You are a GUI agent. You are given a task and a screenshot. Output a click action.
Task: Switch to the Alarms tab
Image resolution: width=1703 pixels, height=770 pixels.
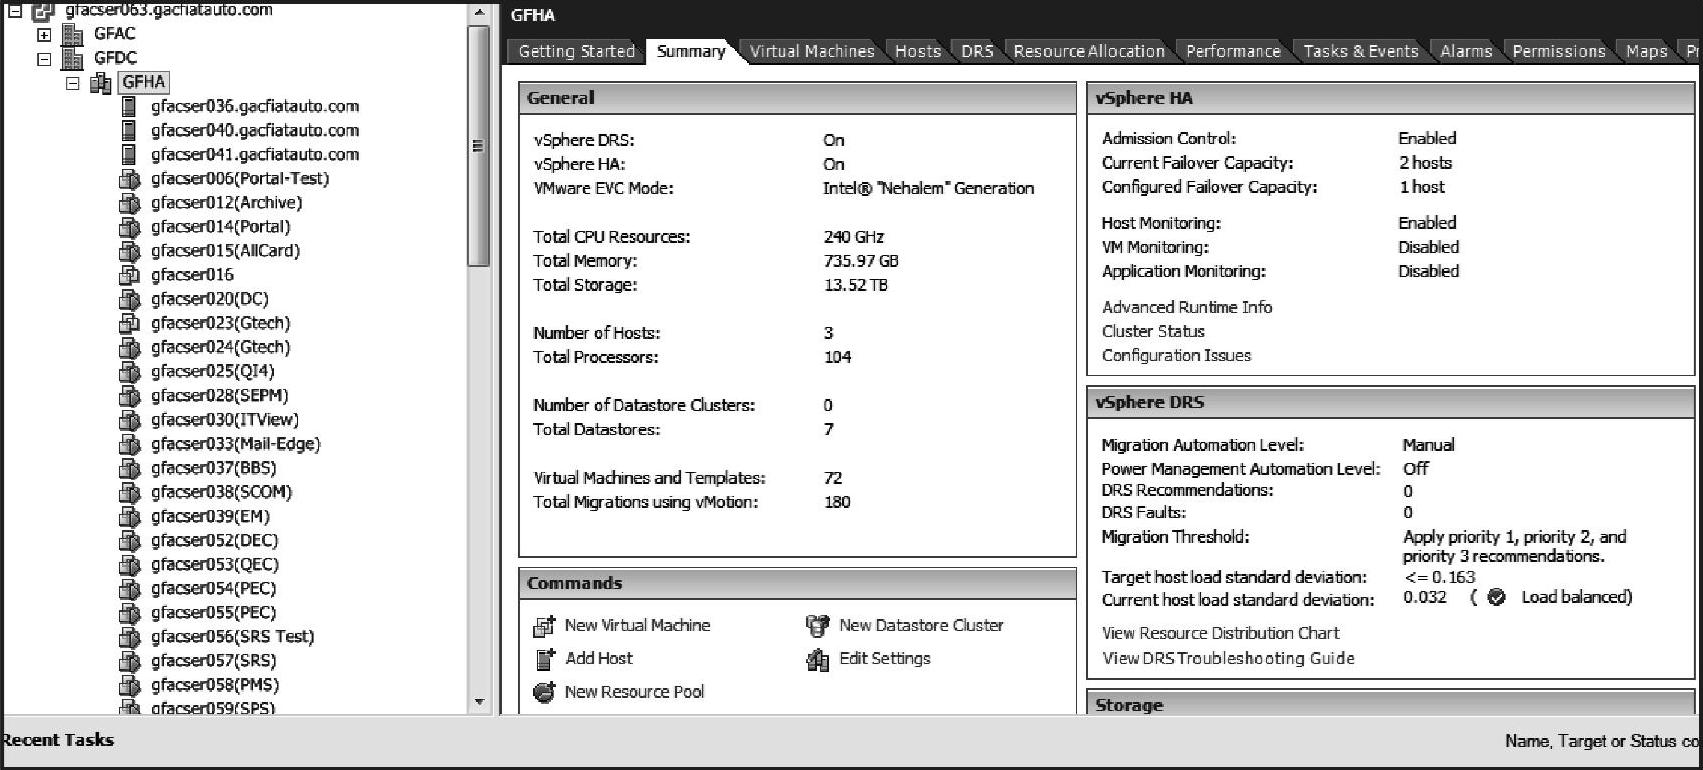click(1466, 51)
